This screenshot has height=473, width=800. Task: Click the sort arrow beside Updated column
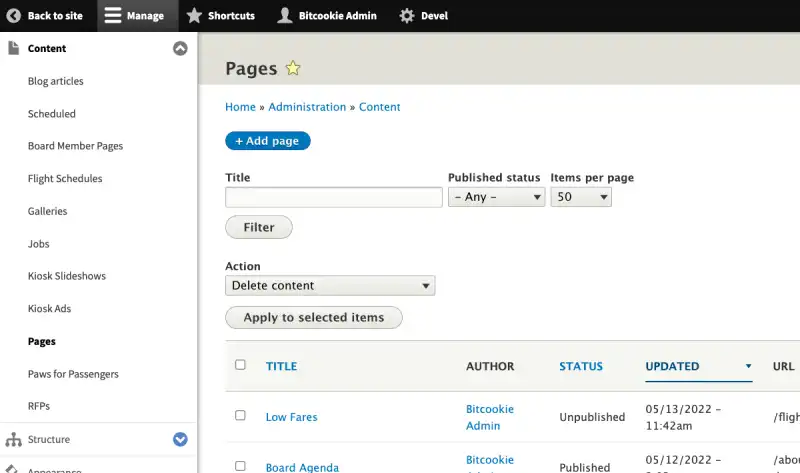point(748,366)
